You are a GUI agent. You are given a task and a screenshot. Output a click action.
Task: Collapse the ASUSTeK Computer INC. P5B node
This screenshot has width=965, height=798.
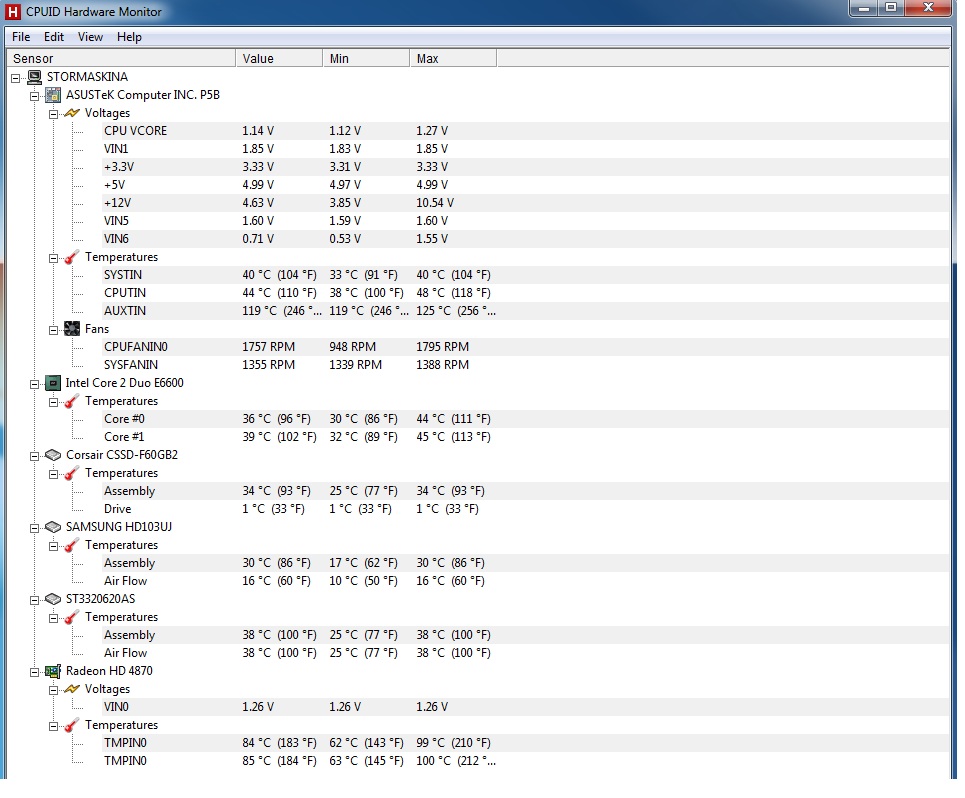34,96
